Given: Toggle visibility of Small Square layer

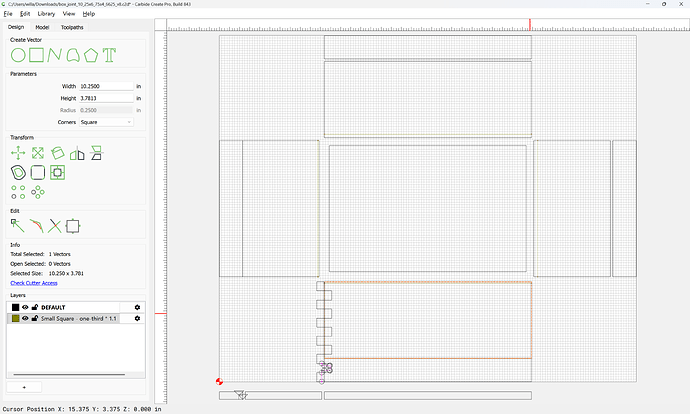Looking at the screenshot, I should point(25,318).
